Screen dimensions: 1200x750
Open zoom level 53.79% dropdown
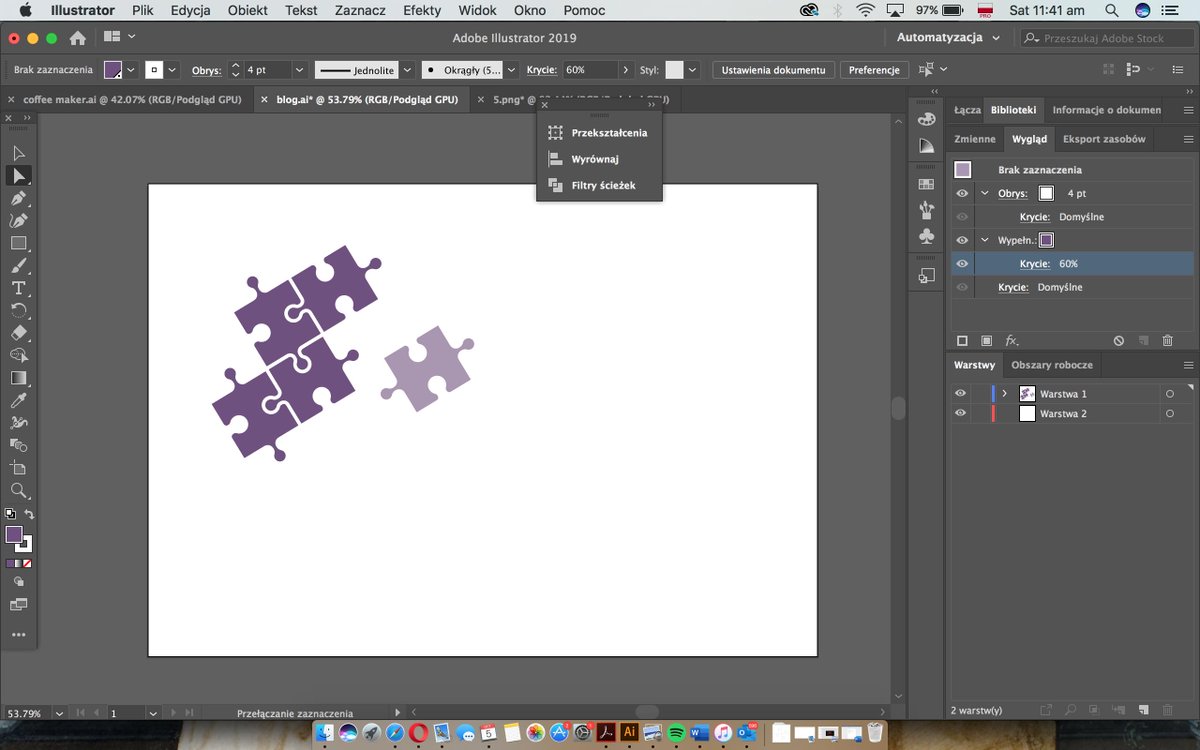click(x=60, y=714)
